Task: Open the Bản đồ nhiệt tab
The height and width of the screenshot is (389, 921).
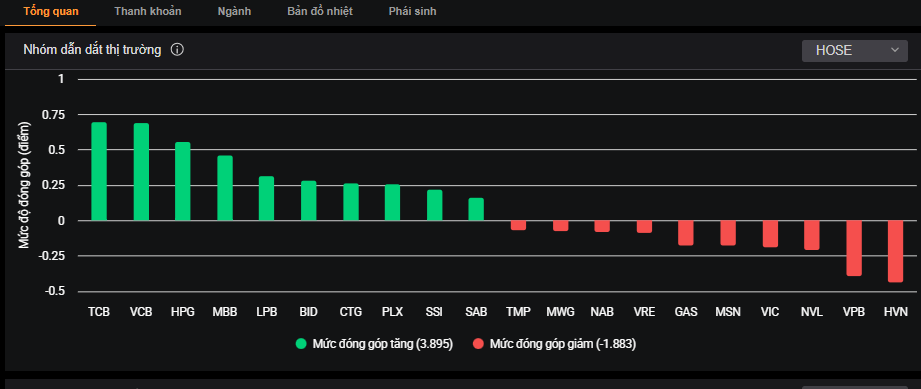Action: point(320,11)
